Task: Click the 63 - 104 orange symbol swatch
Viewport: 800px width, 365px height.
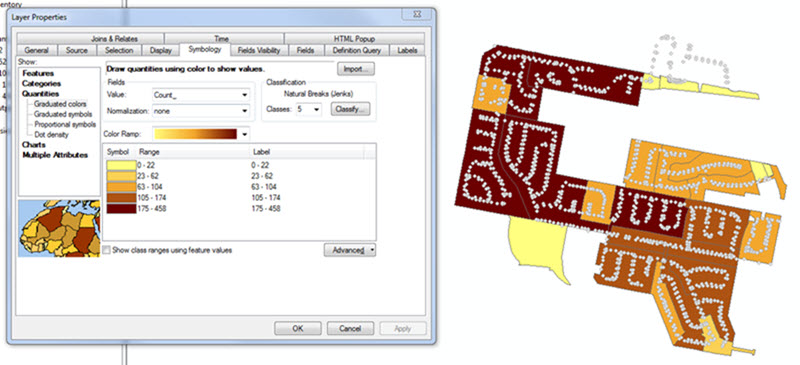Action: click(121, 186)
